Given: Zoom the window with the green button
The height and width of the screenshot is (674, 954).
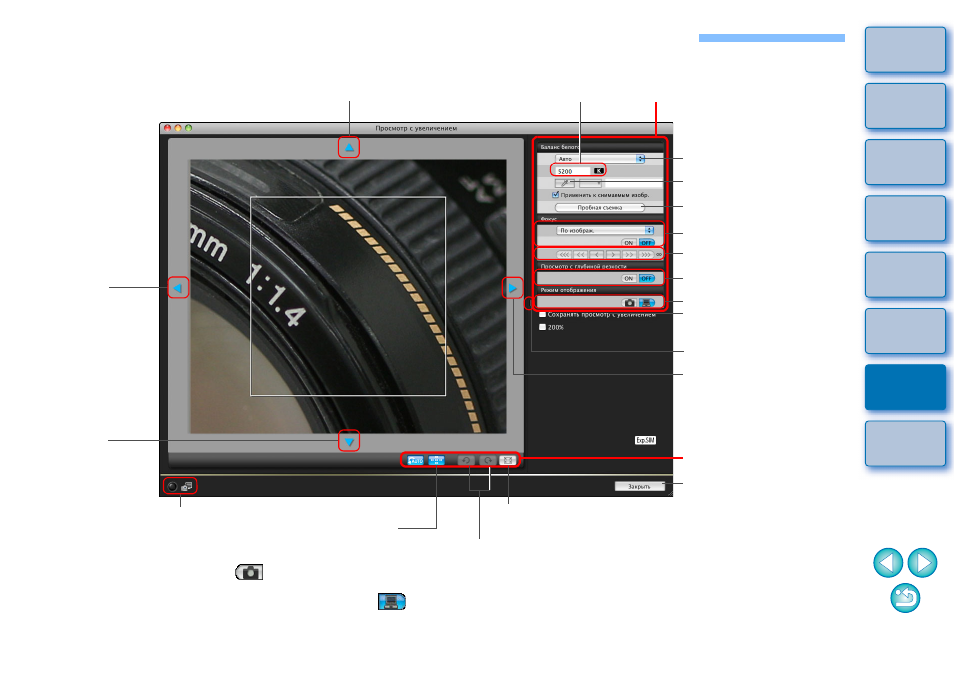Looking at the screenshot, I should pyautogui.click(x=189, y=128).
